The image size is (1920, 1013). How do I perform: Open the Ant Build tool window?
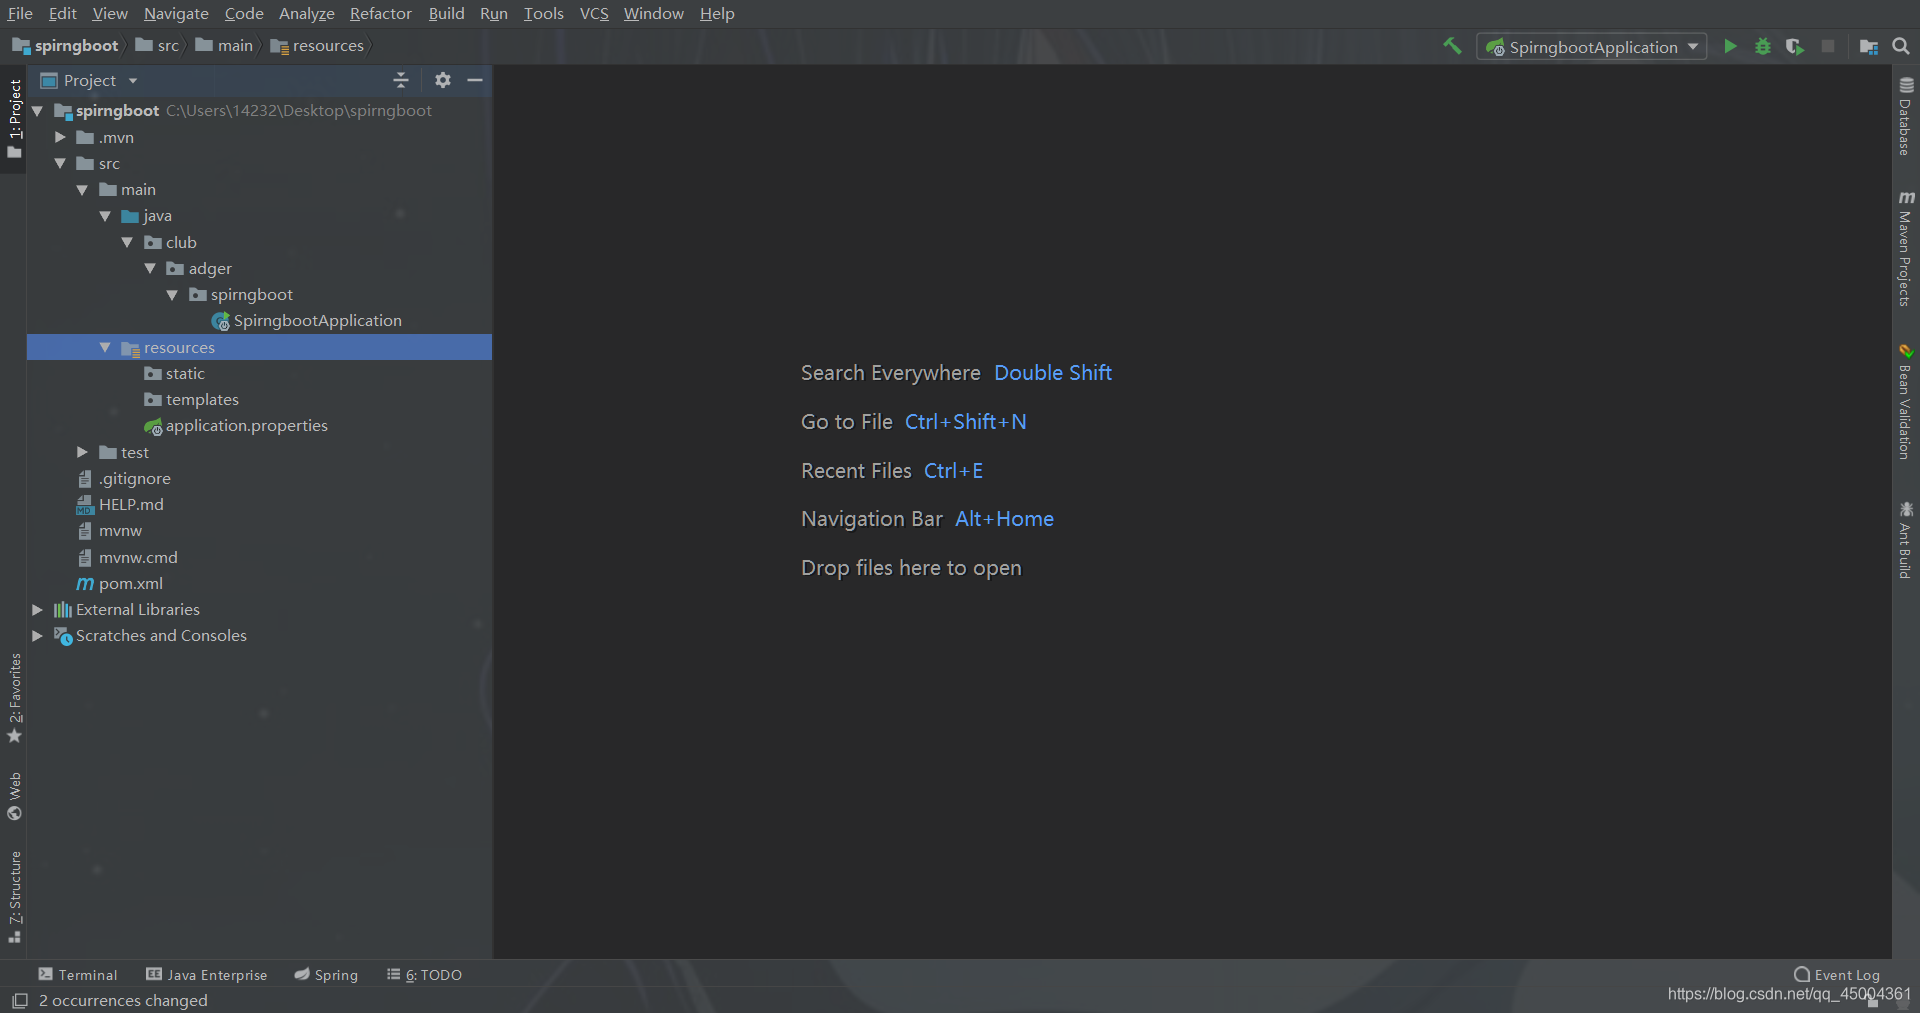(1906, 540)
